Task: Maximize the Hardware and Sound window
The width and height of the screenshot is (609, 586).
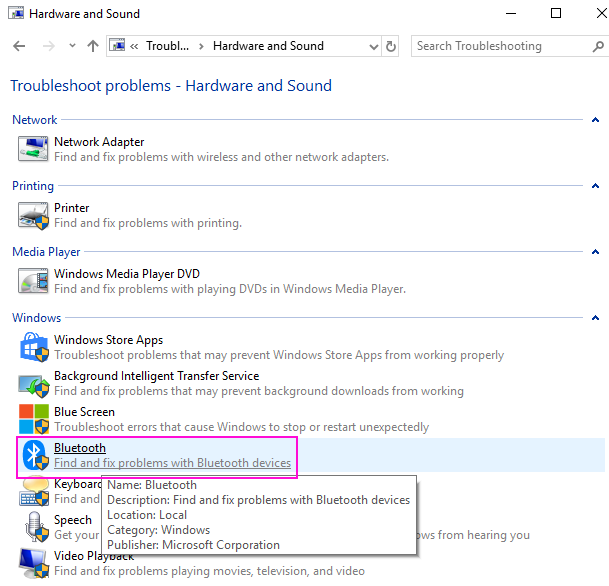Action: tap(556, 13)
